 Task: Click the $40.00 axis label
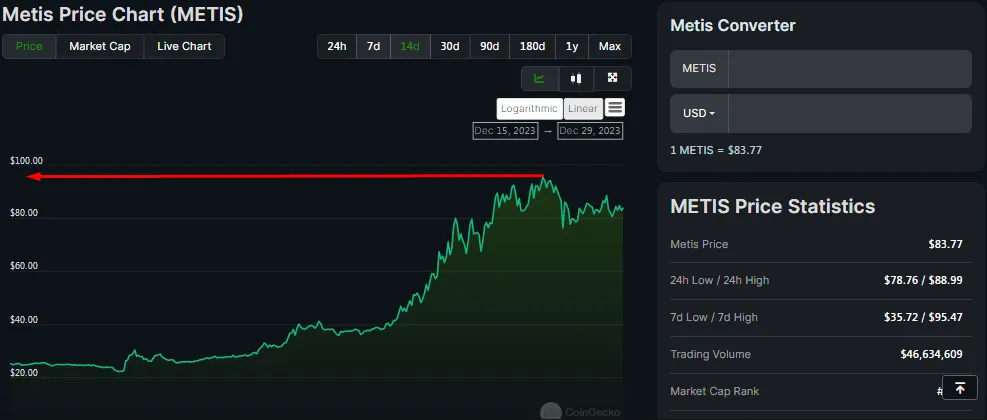[x=24, y=320]
